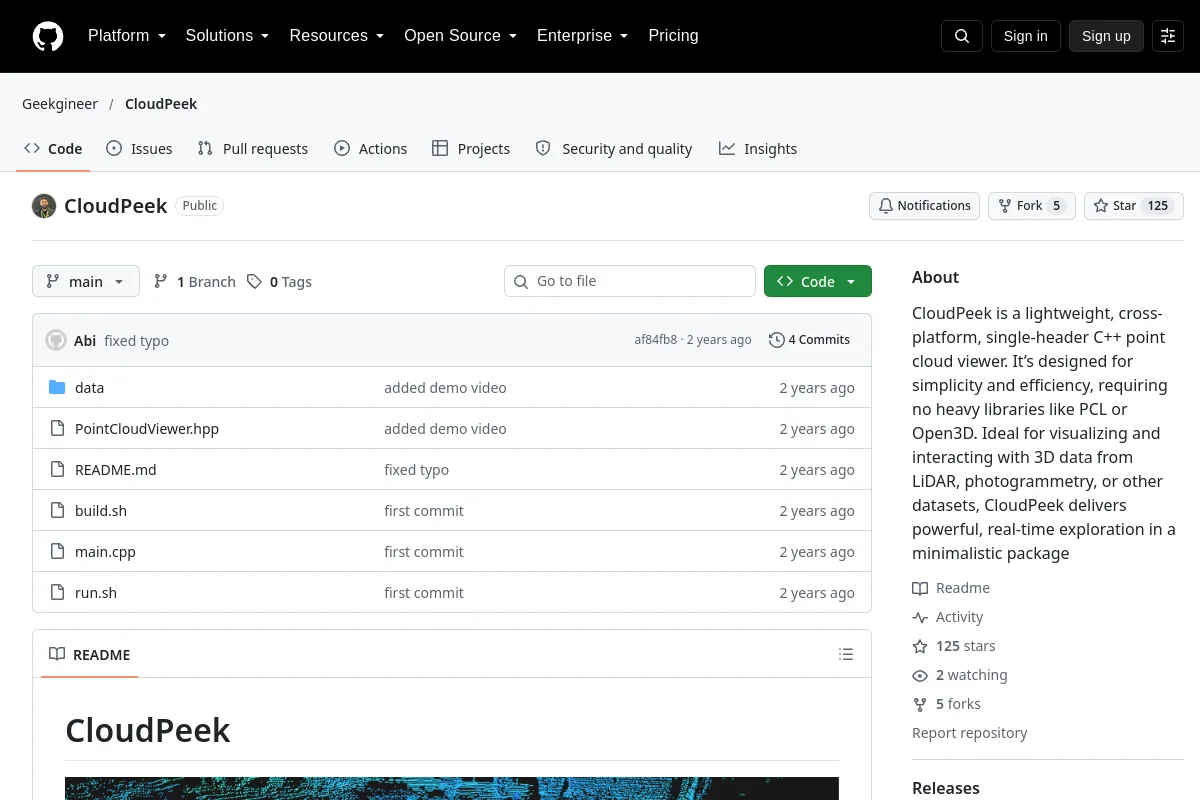The height and width of the screenshot is (800, 1200).
Task: Expand the Resources menu
Action: [337, 36]
